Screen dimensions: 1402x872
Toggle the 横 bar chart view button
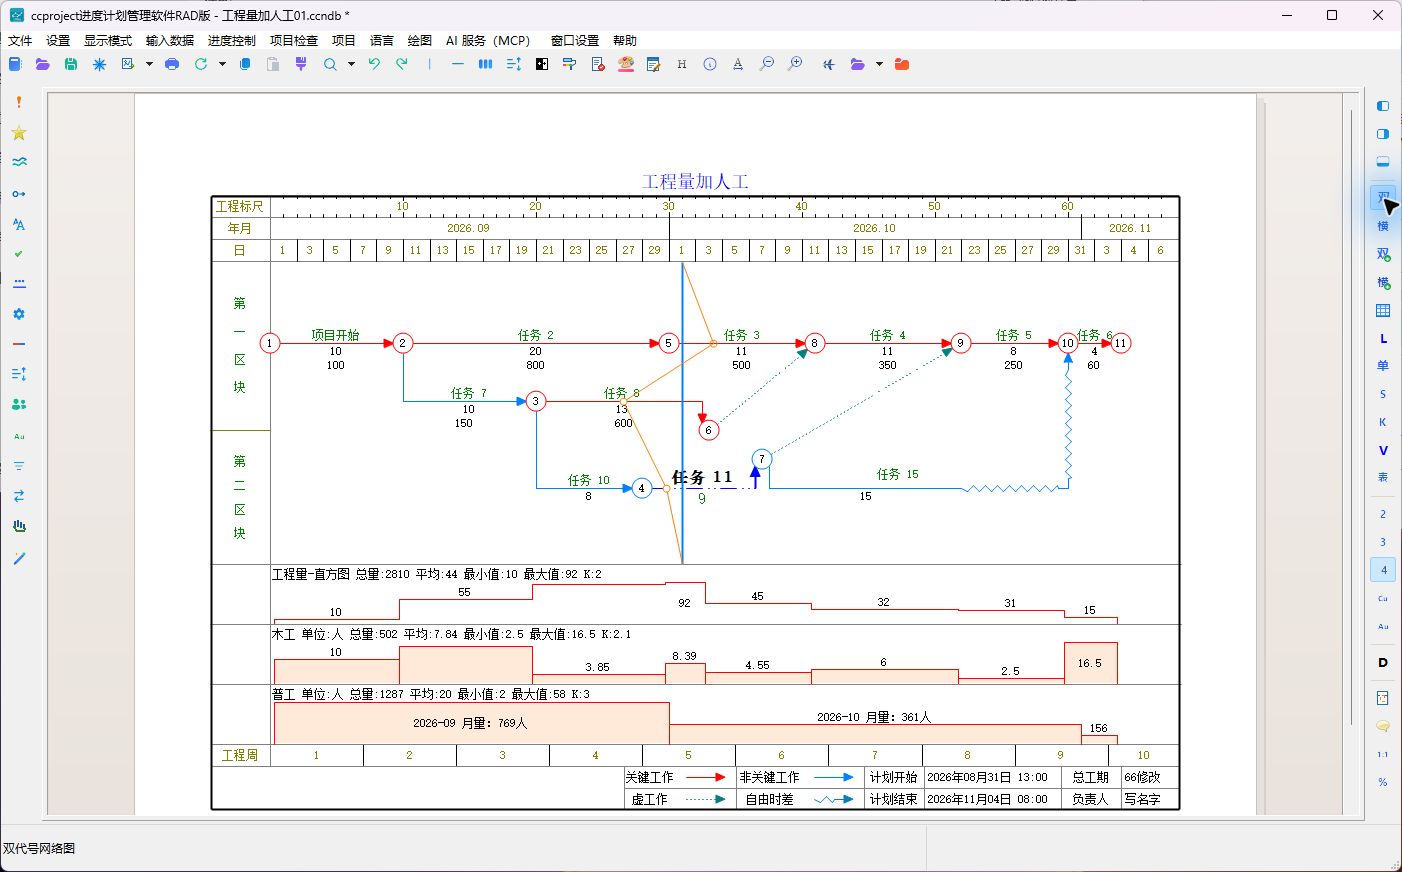pyautogui.click(x=1383, y=226)
